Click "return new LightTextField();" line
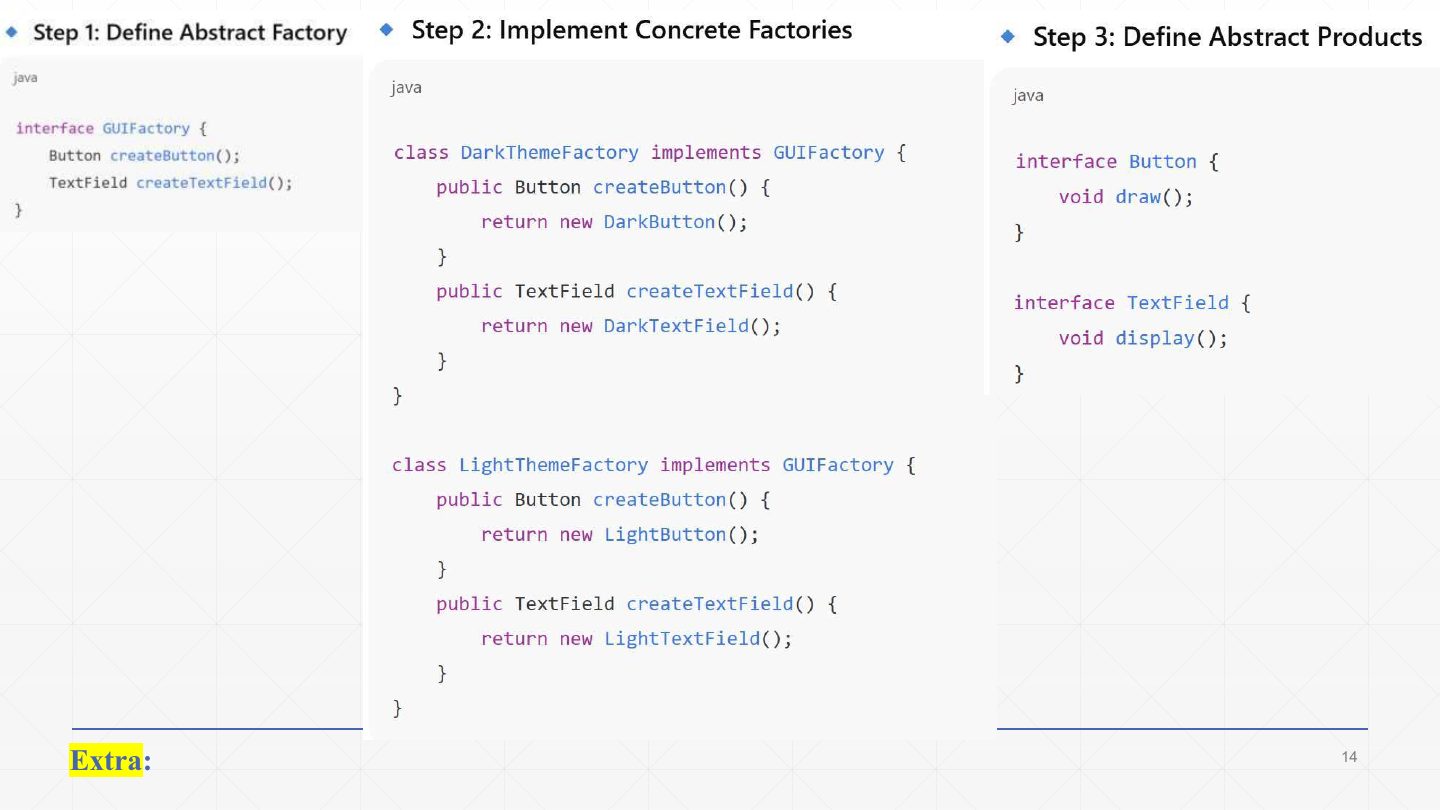 636,639
